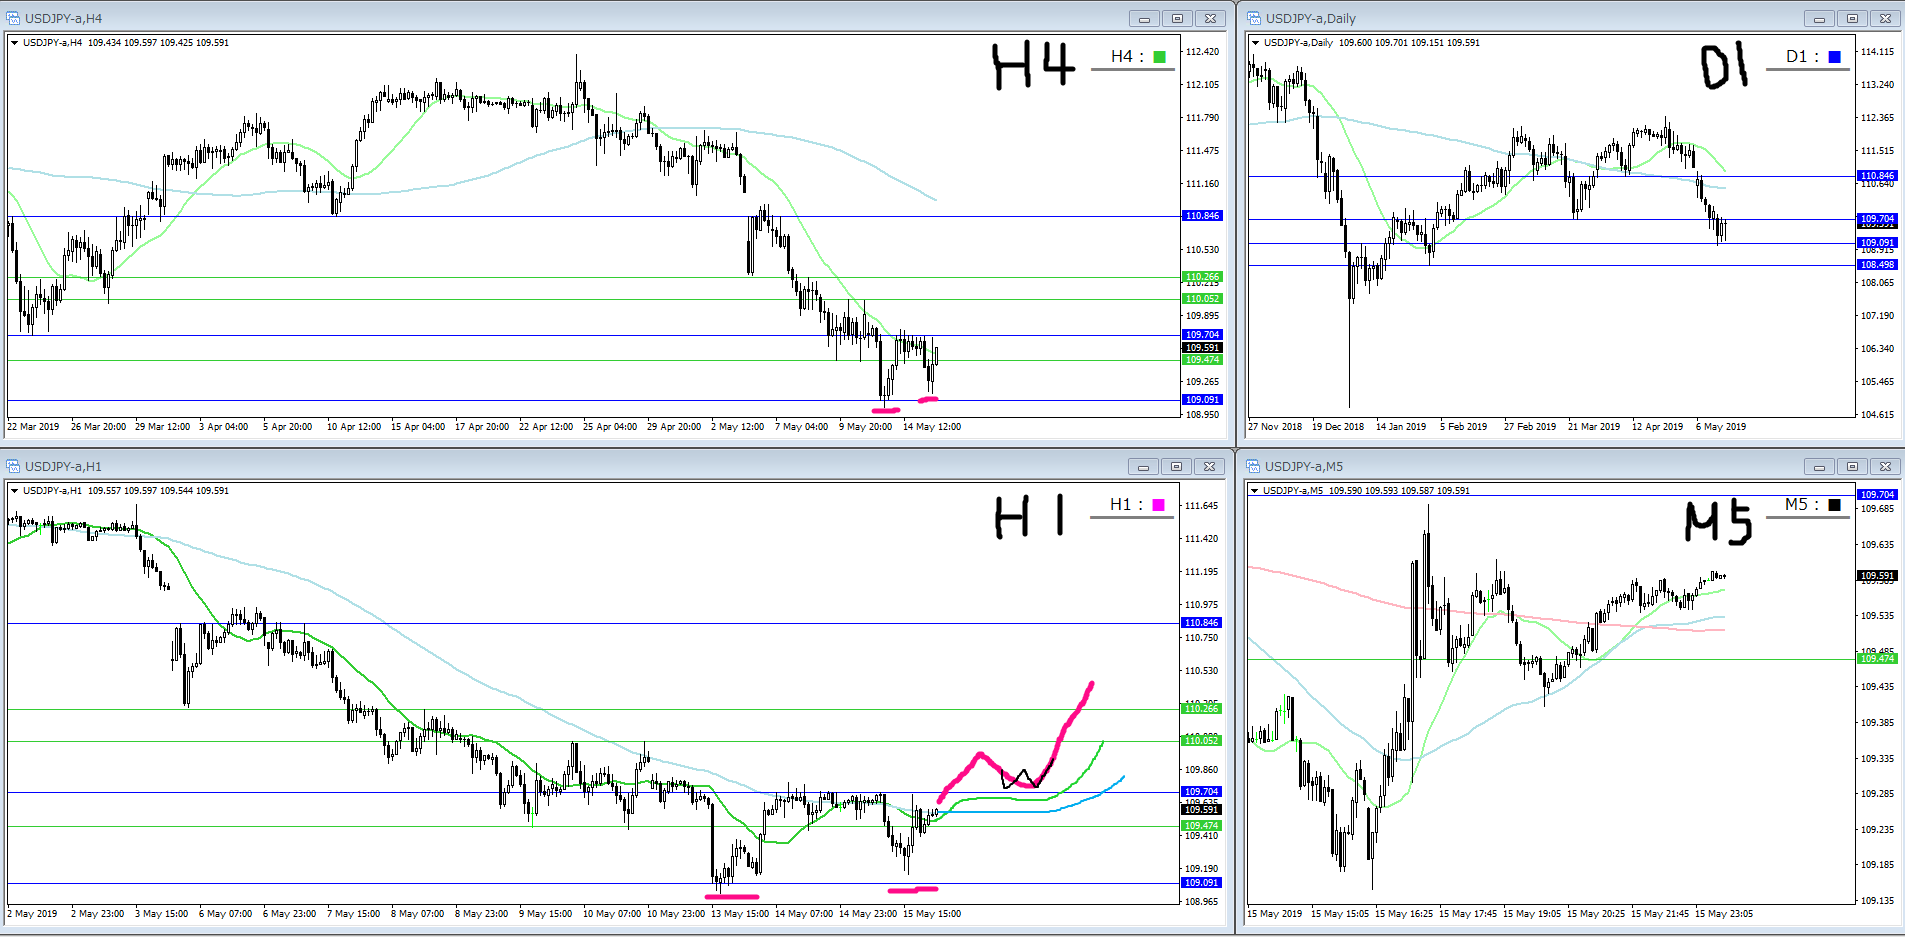The width and height of the screenshot is (1905, 937).
Task: Minimize the USDJPY-a,H1 chart window
Action: pos(1144,466)
